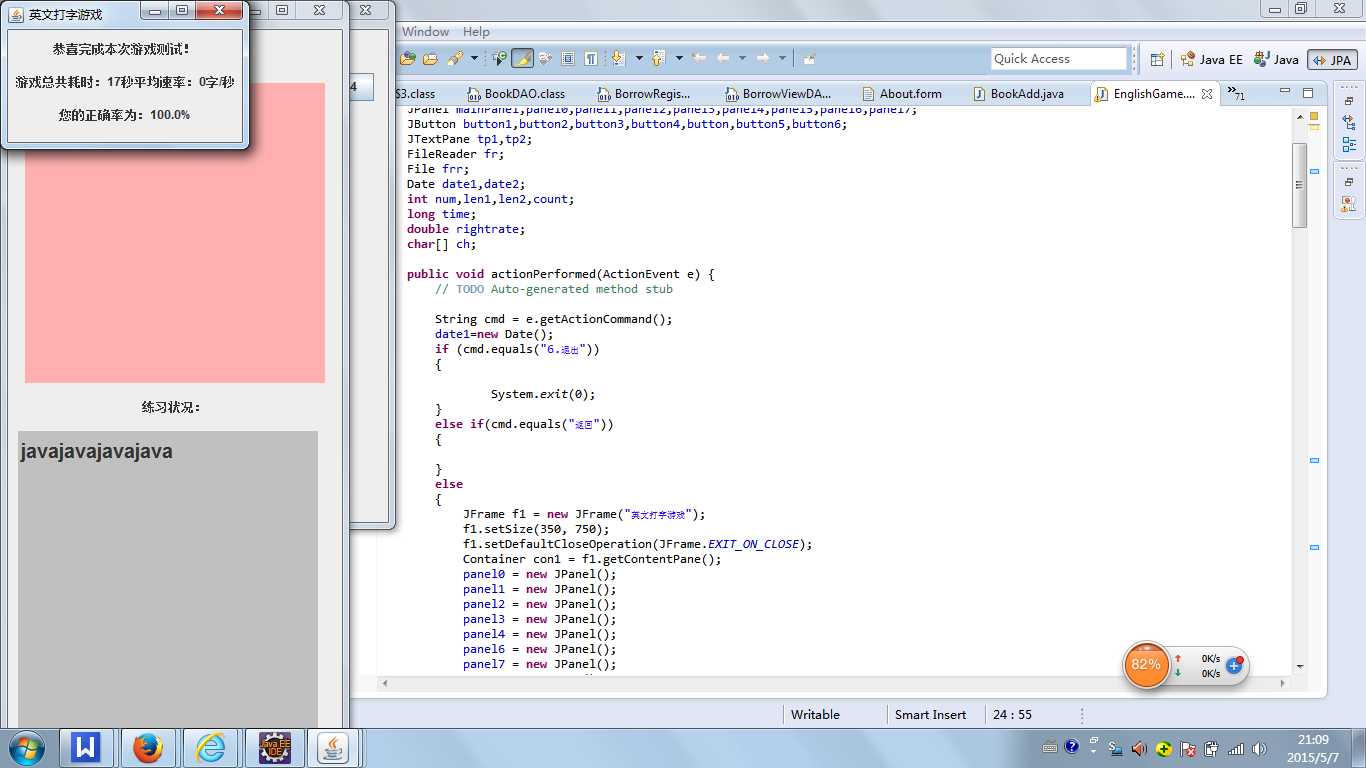1366x768 pixels.
Task: Click the orange 82% memory ball widget
Action: (1146, 664)
